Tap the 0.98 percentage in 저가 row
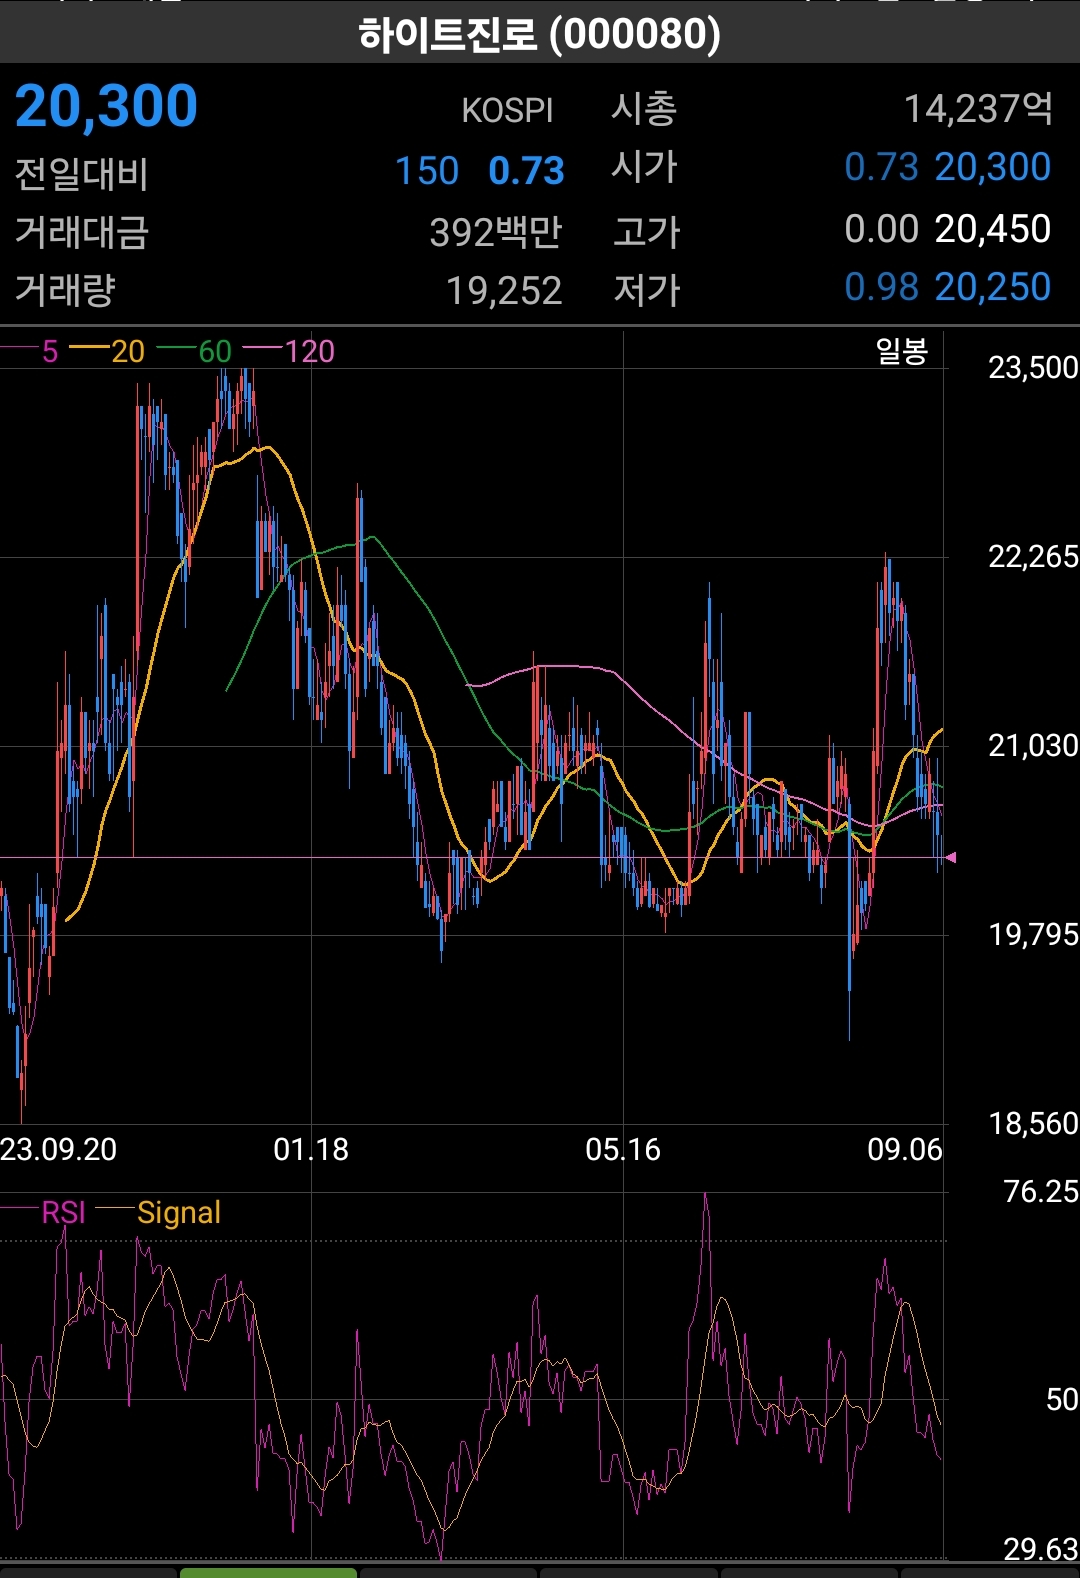The width and height of the screenshot is (1080, 1578). (x=881, y=287)
